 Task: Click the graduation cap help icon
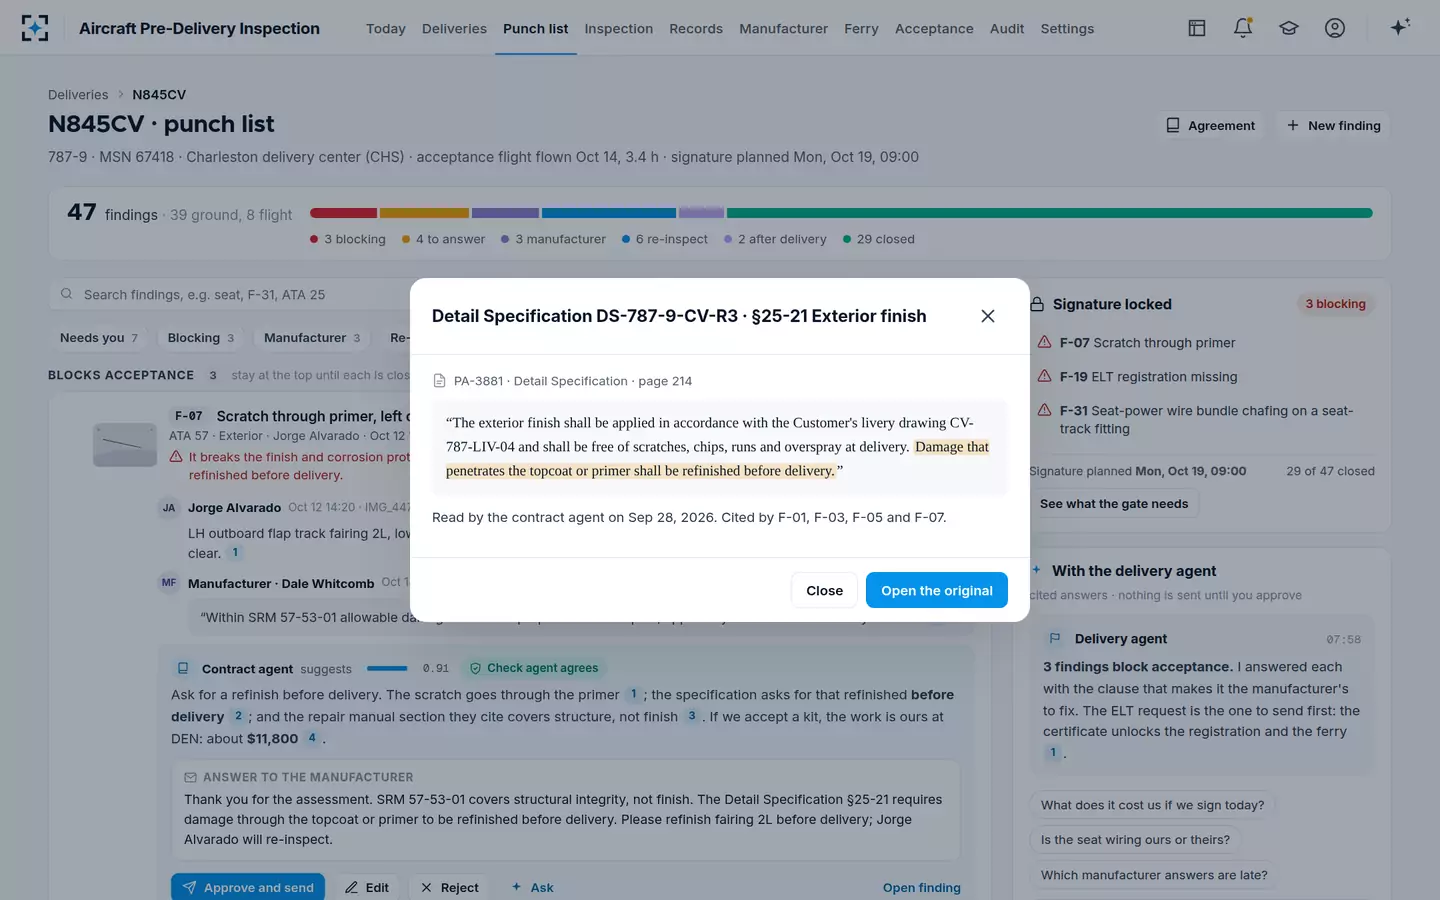click(x=1289, y=28)
